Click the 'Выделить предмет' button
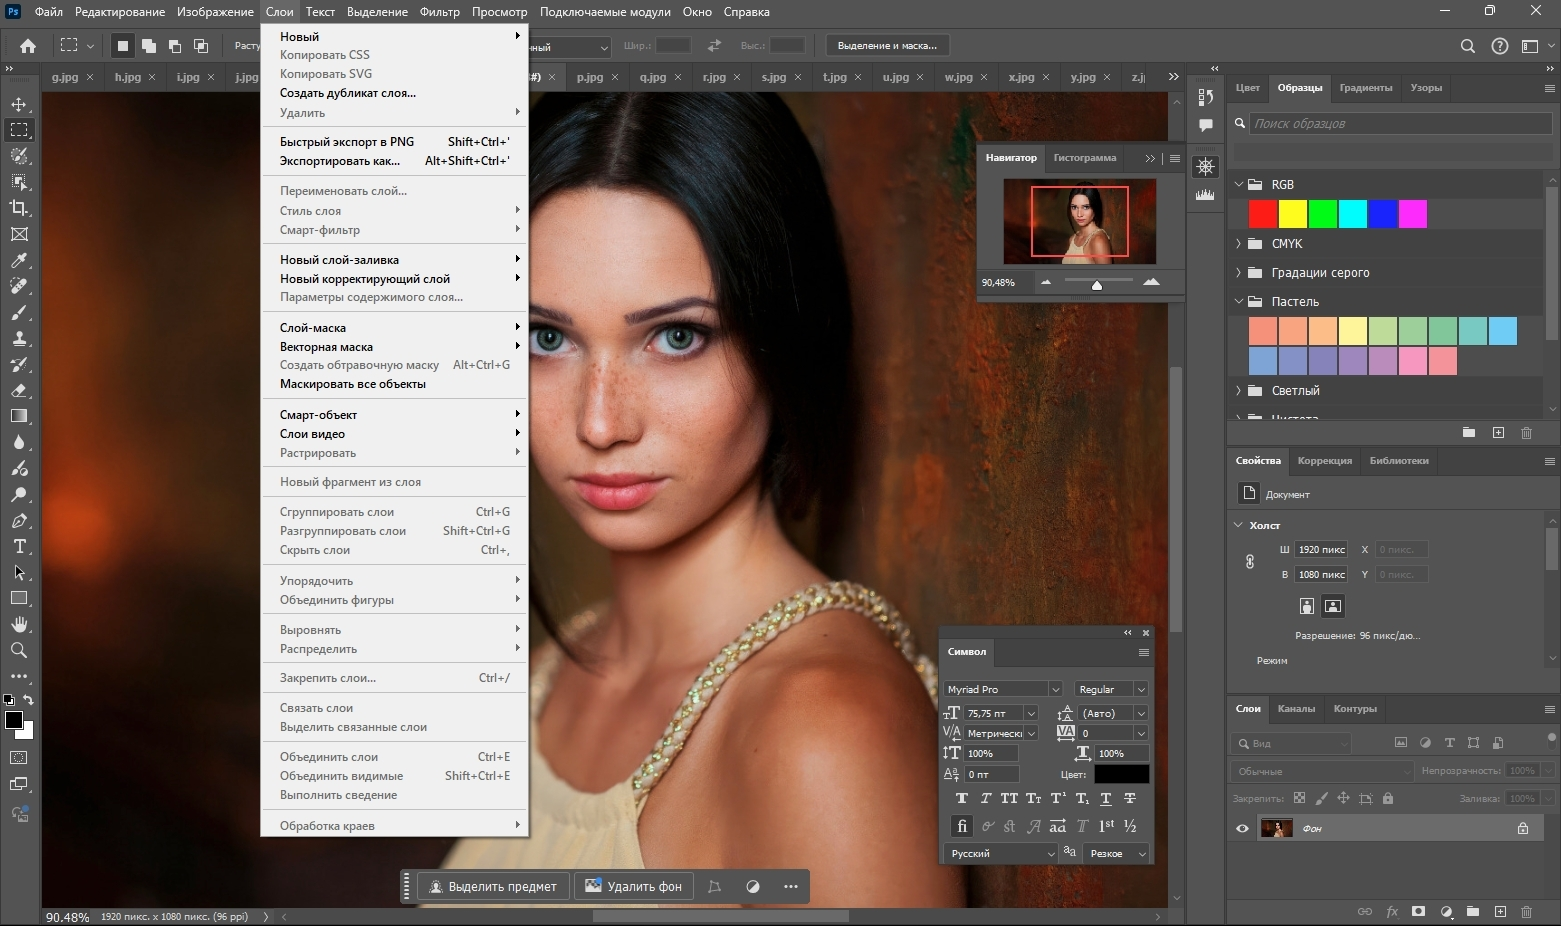 click(493, 886)
